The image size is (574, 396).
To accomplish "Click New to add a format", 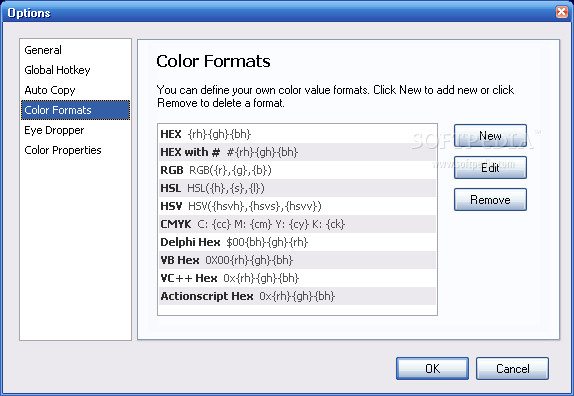I will point(490,136).
